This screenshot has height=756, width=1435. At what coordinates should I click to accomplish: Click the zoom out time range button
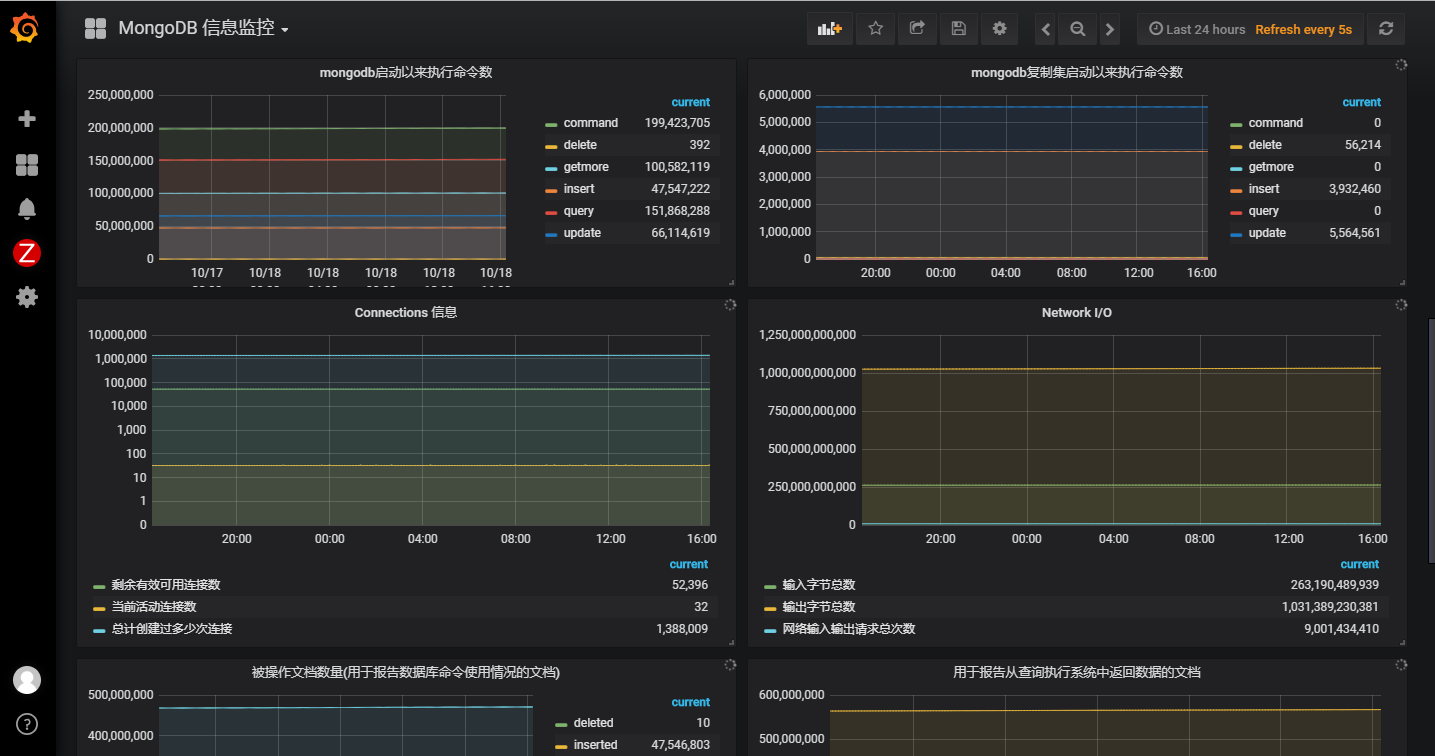coord(1078,29)
